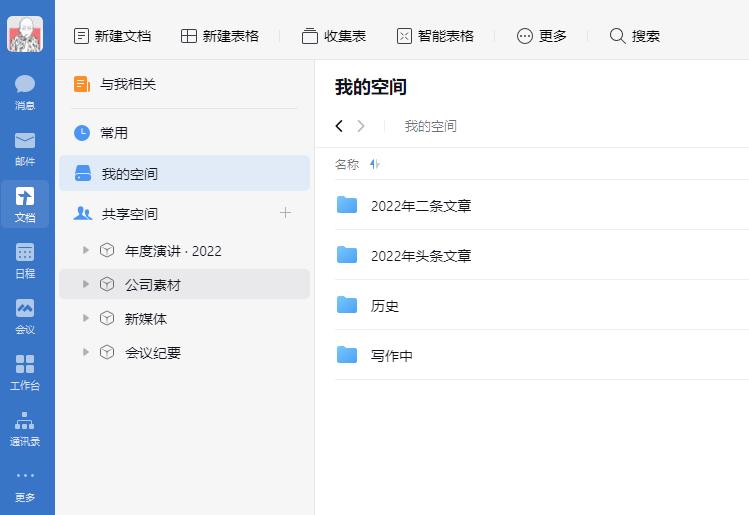The width and height of the screenshot is (749, 515).
Task: Open the 年度演讲 · 2022 shared space
Action: tap(173, 251)
